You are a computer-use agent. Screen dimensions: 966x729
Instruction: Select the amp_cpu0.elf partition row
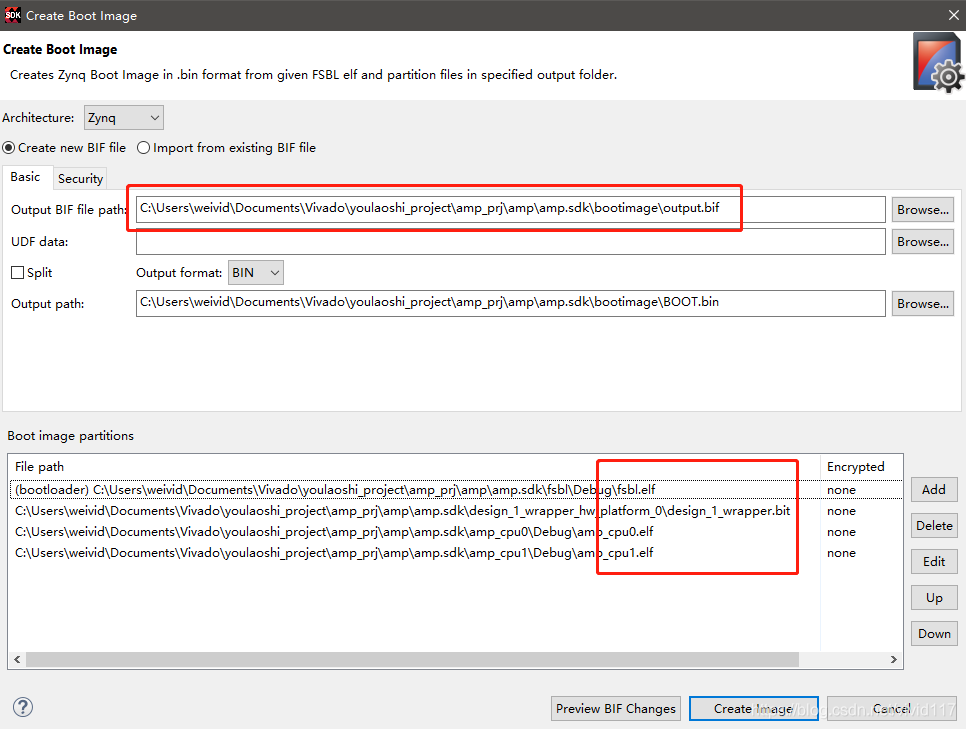pyautogui.click(x=456, y=532)
